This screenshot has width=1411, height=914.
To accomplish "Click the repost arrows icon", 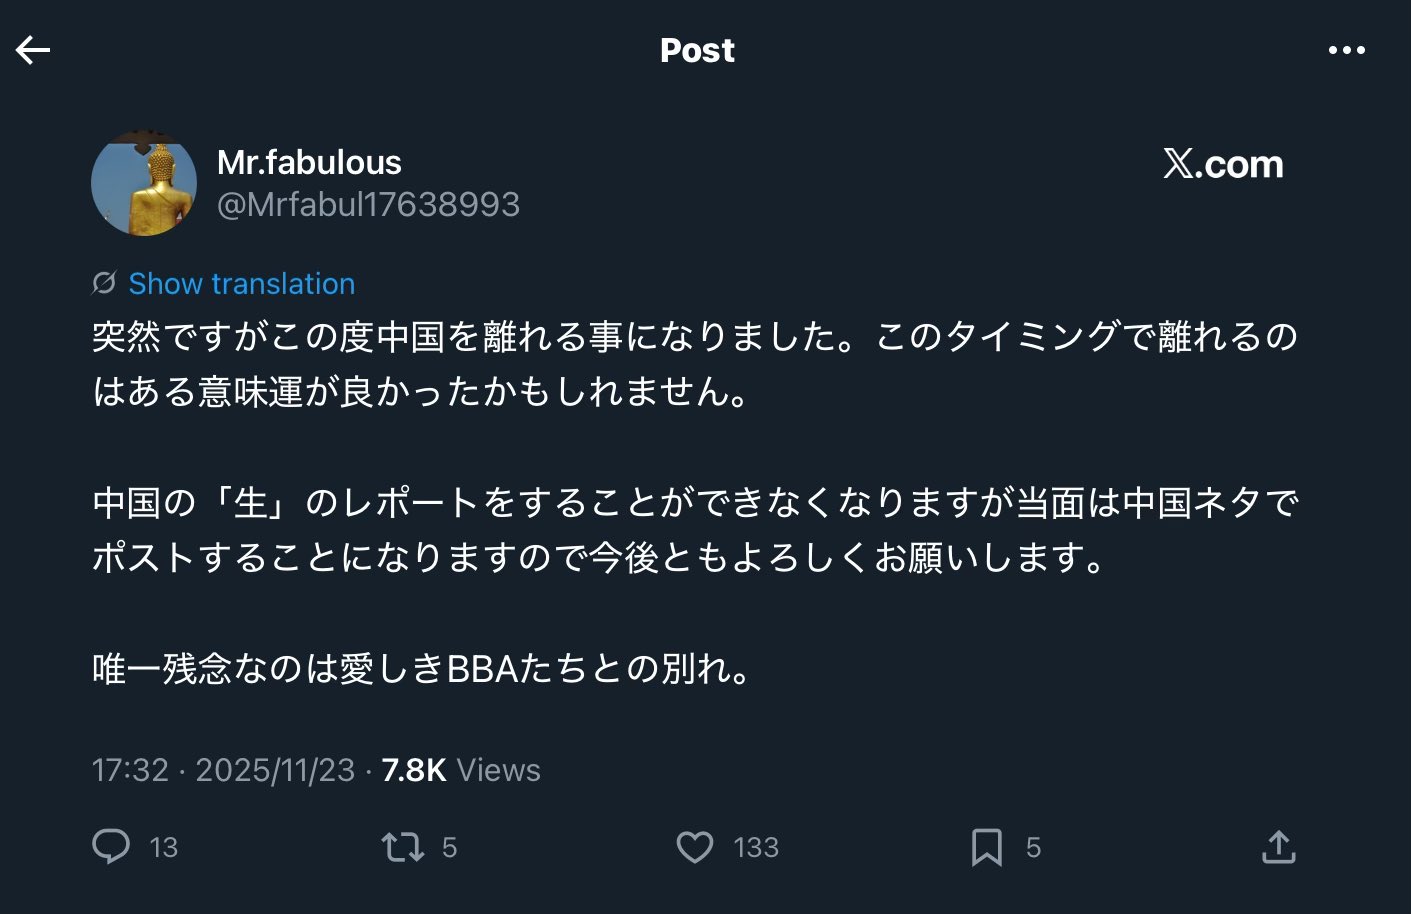I will (402, 847).
